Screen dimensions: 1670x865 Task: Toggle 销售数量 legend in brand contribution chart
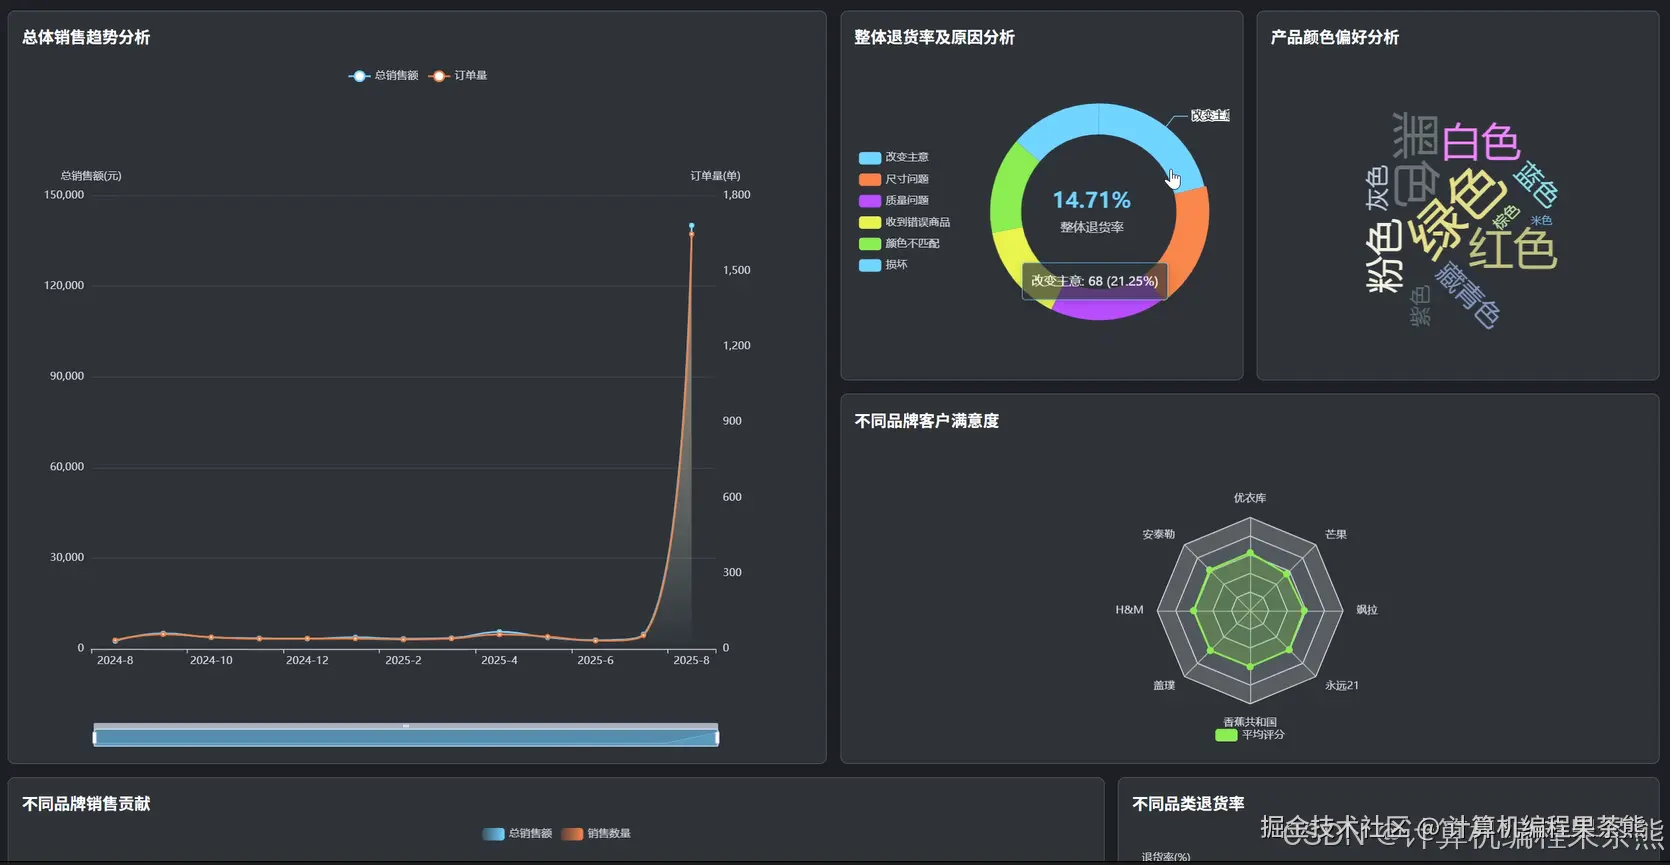pos(597,833)
